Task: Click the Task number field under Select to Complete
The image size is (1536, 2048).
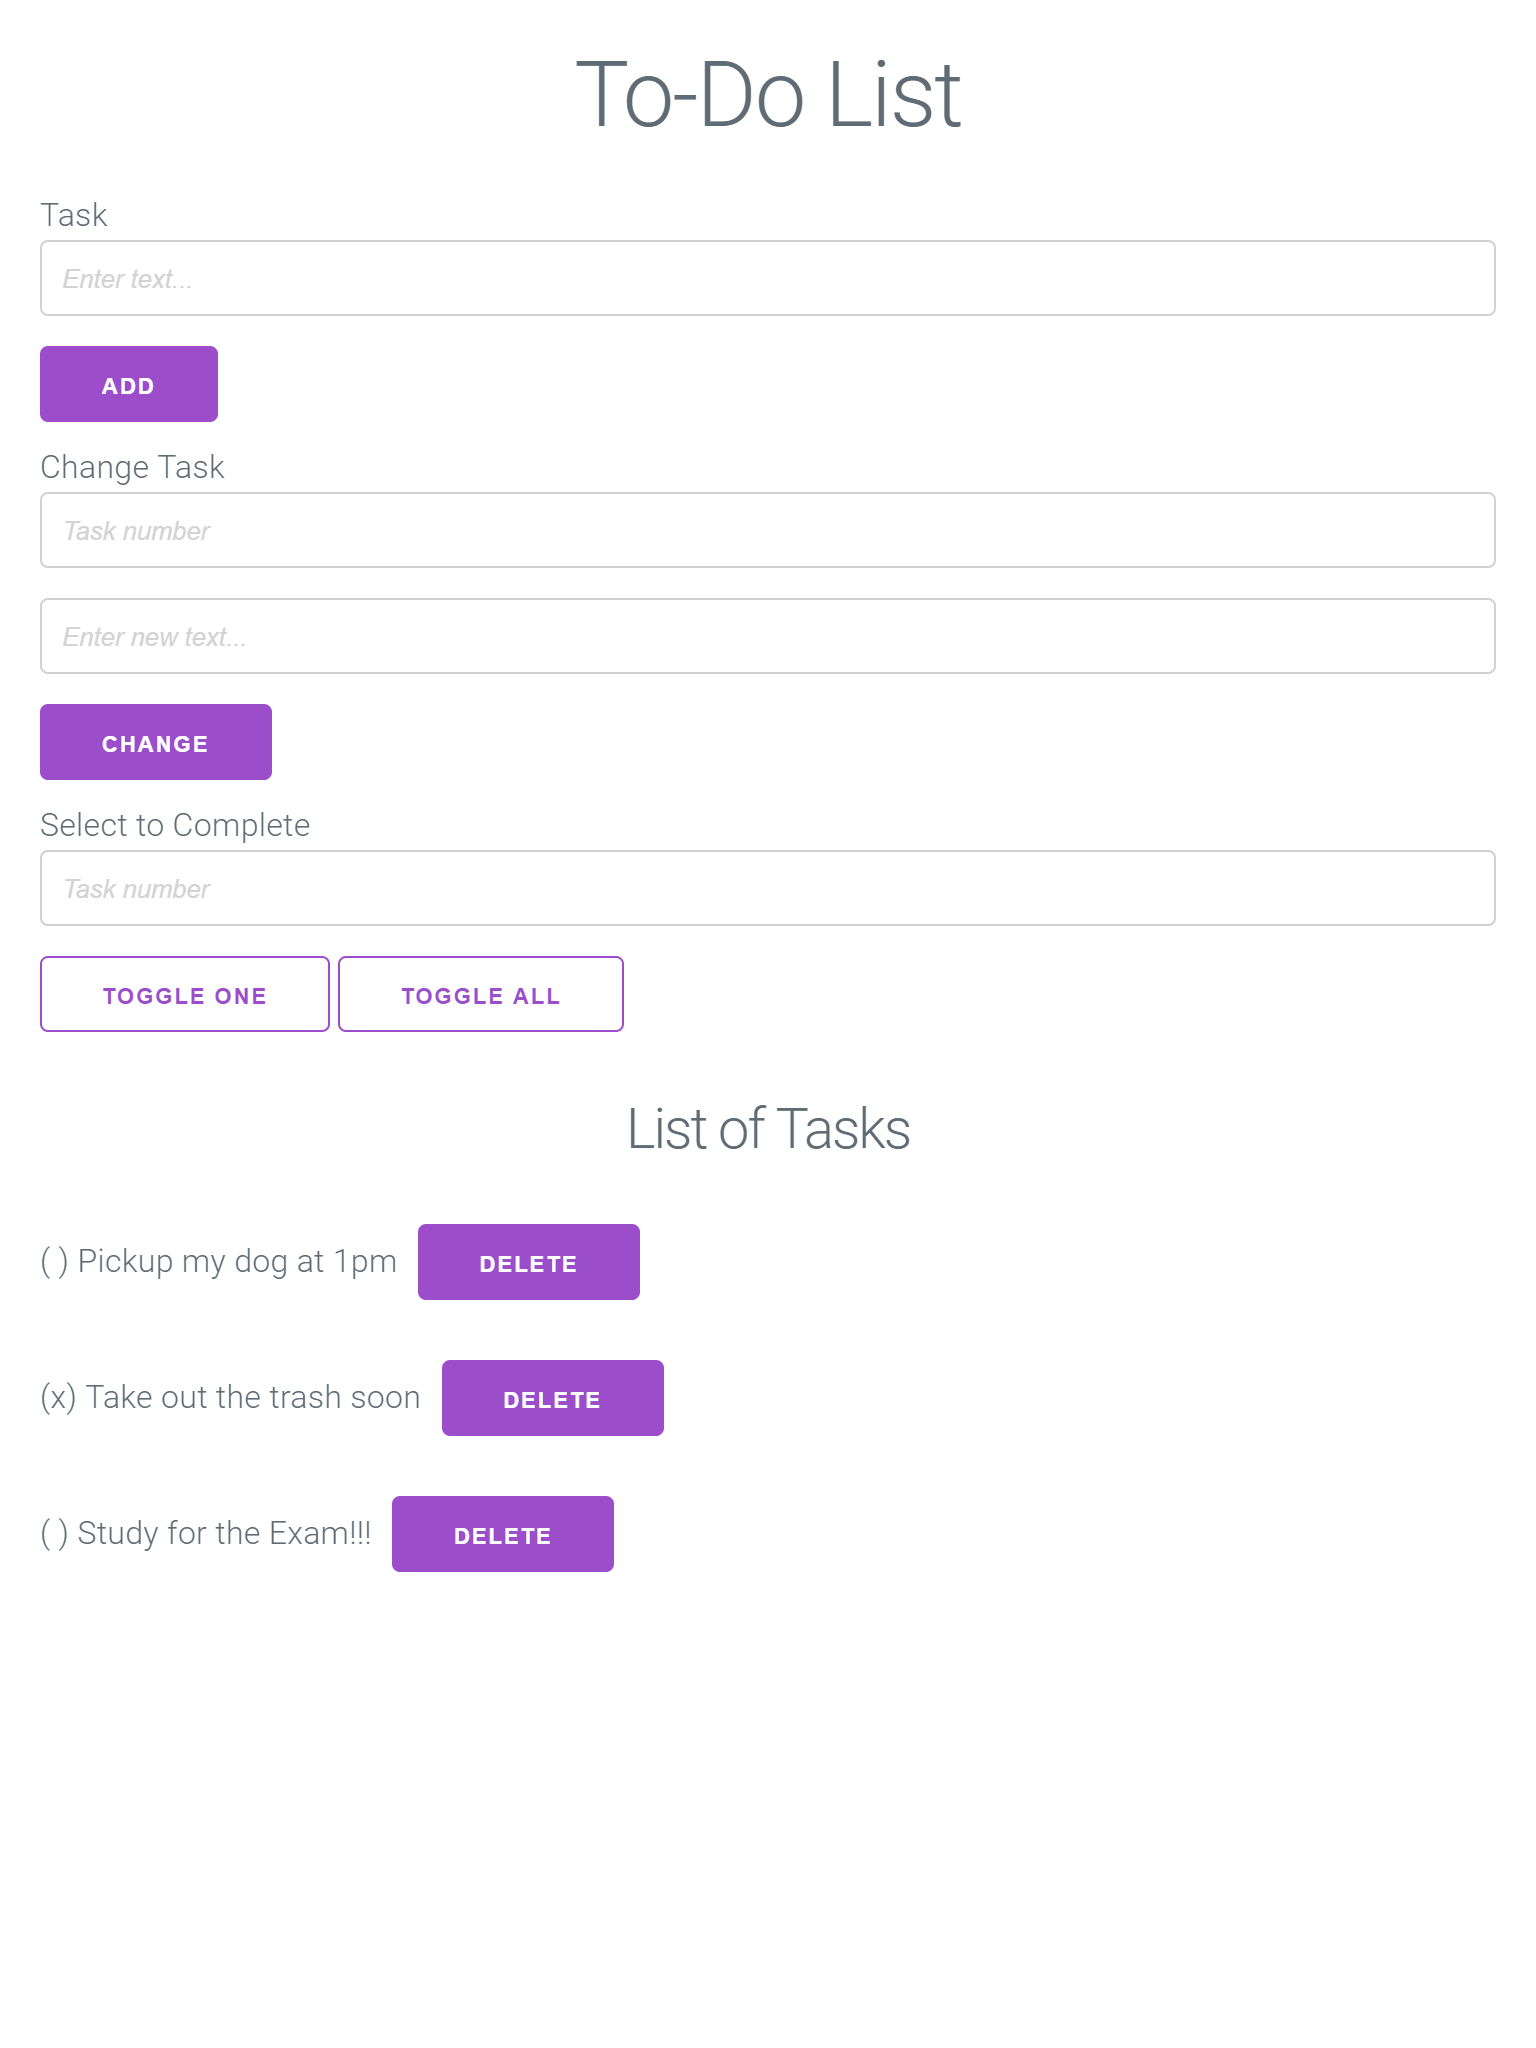Action: pos(766,888)
